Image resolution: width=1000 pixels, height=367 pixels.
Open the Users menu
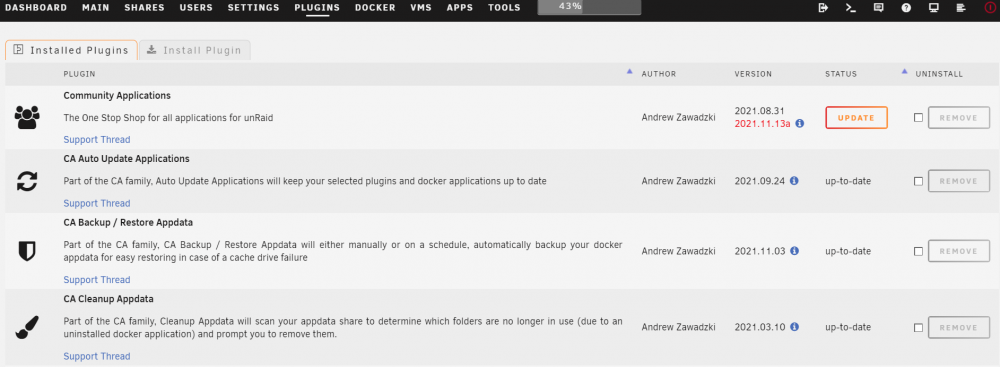tap(196, 8)
